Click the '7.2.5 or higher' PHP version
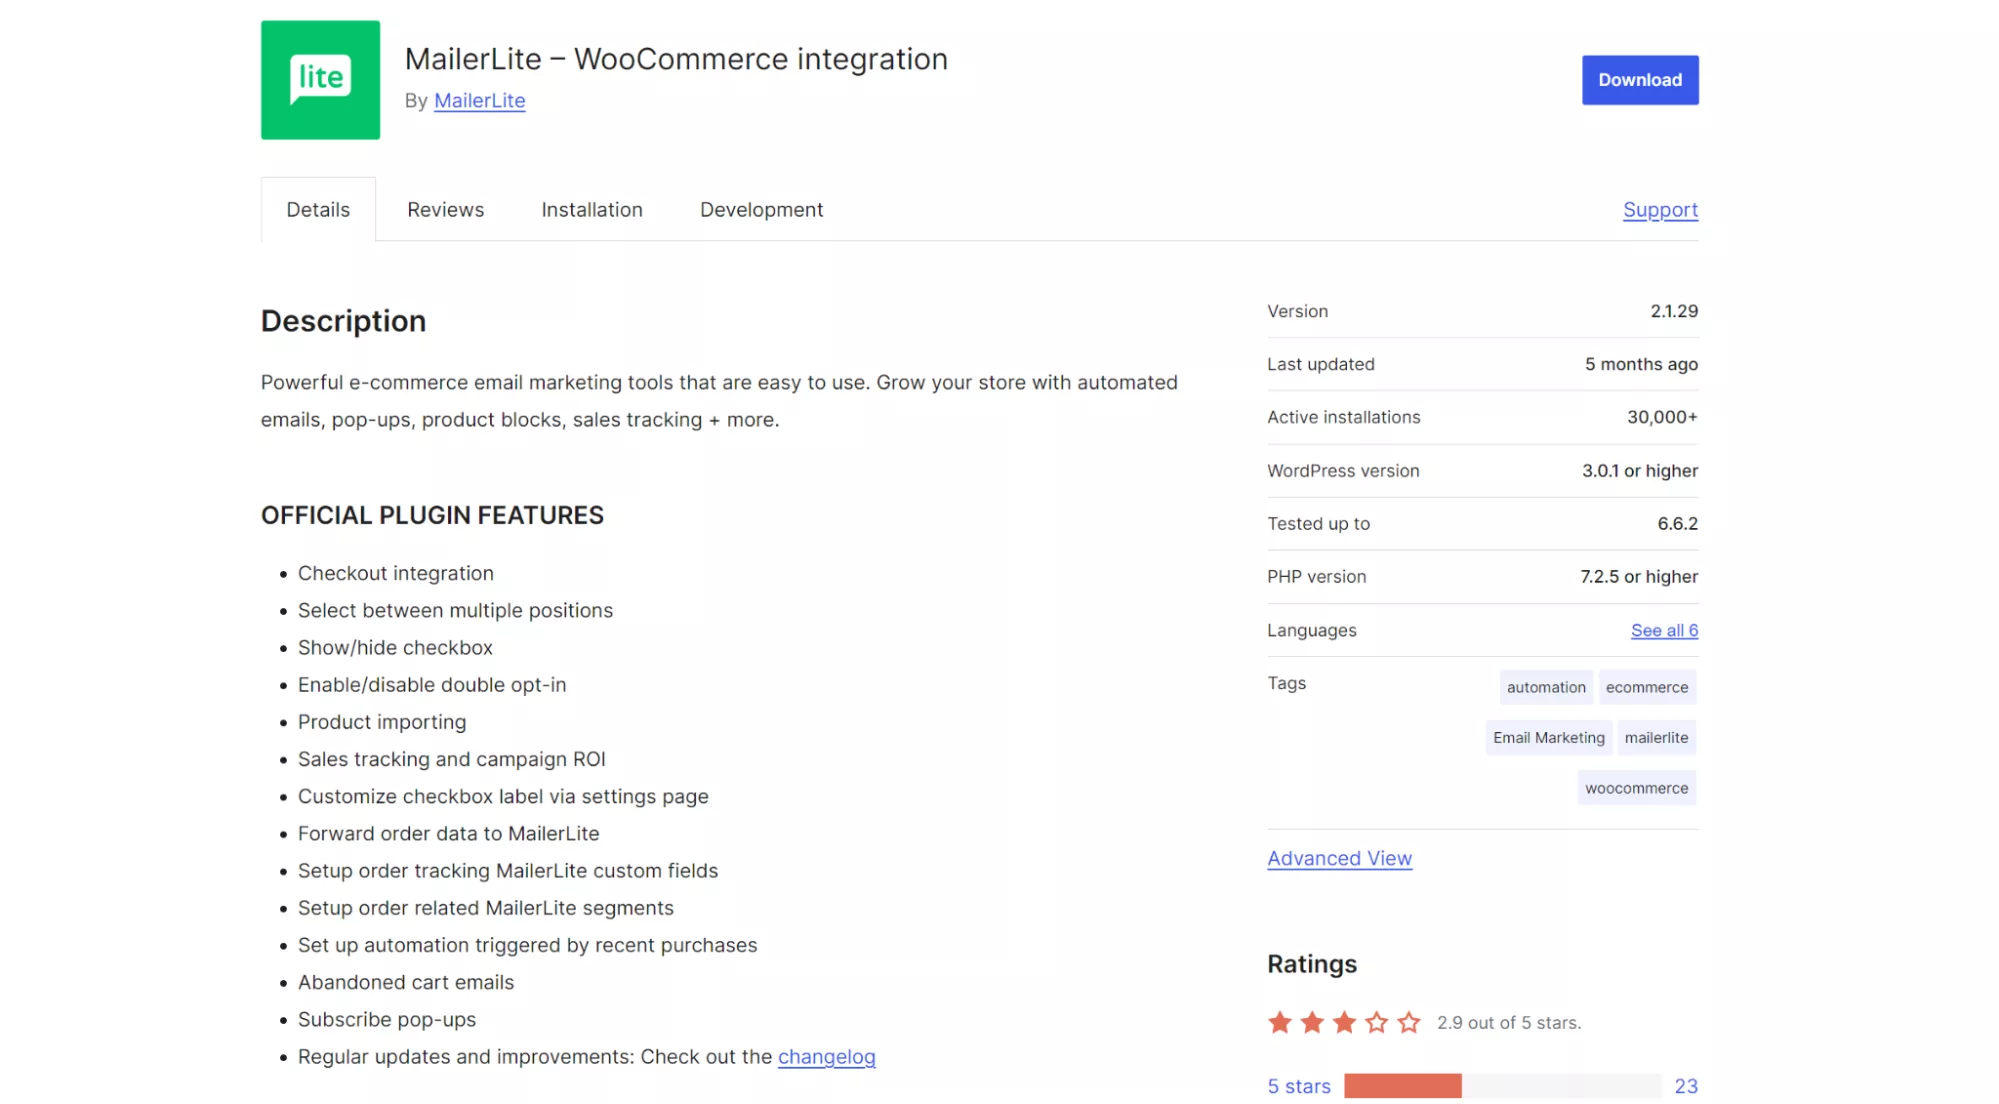The image size is (1999, 1104). coord(1638,577)
